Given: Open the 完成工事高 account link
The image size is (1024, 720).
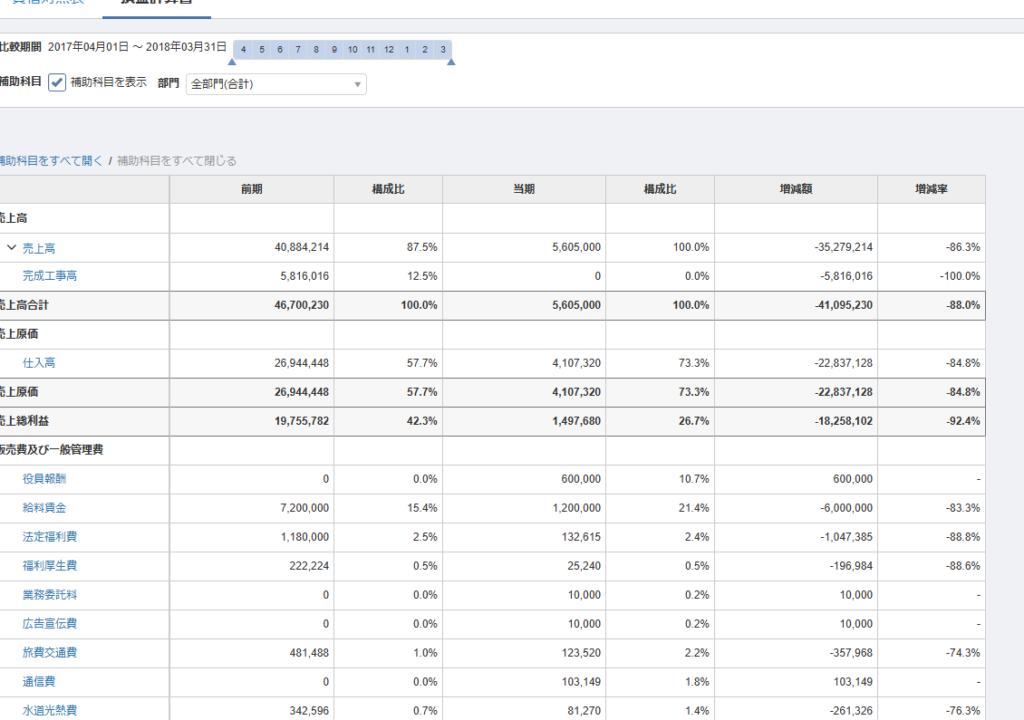Looking at the screenshot, I should [x=50, y=276].
